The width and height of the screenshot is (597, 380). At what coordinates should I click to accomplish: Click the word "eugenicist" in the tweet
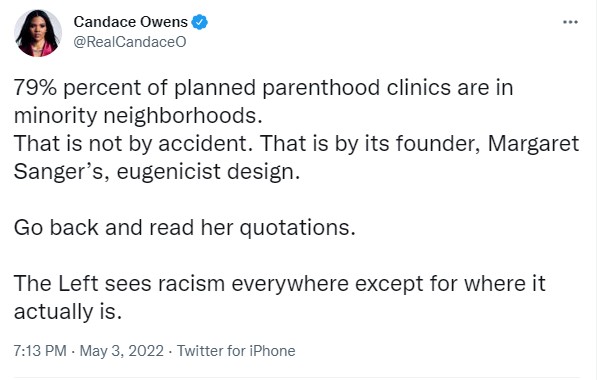[x=168, y=172]
